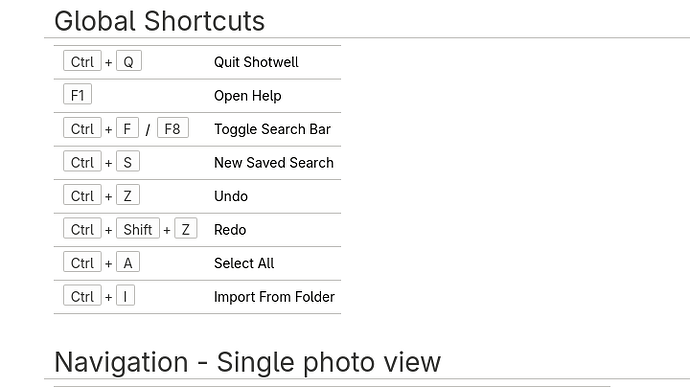Click the Select All label
Viewport: 690px width, 387px height.
244,263
